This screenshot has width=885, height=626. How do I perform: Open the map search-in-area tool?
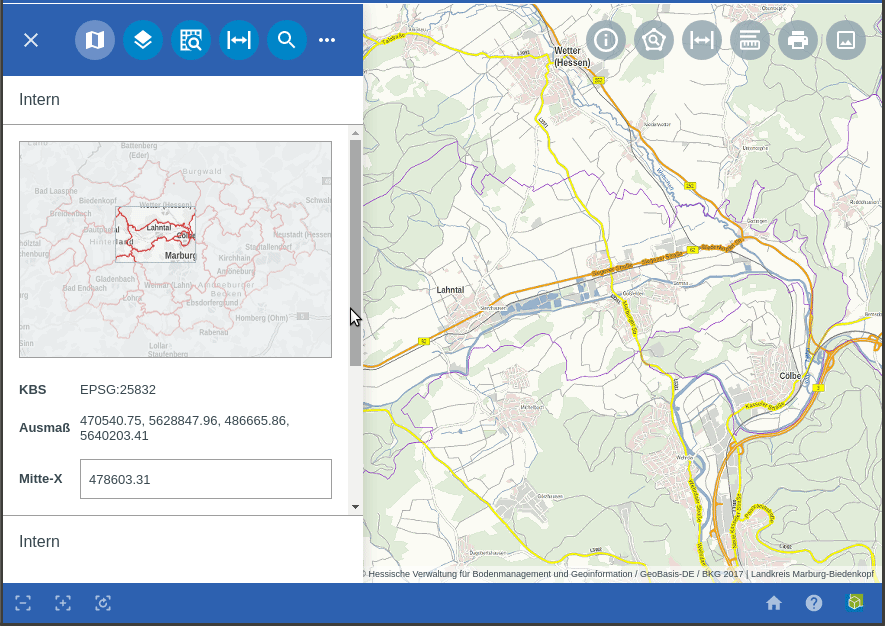coord(191,40)
